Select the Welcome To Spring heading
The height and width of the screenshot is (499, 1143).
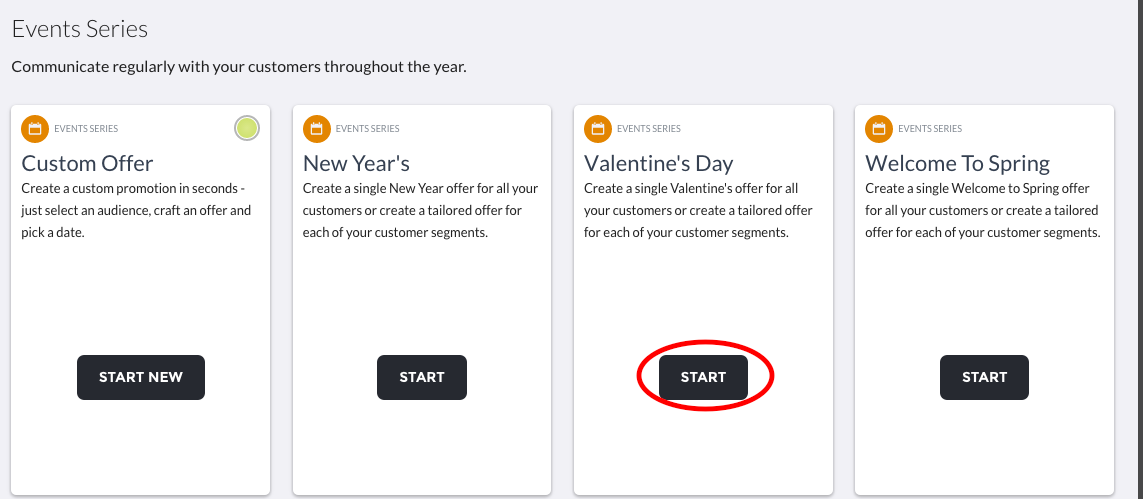tap(958, 163)
